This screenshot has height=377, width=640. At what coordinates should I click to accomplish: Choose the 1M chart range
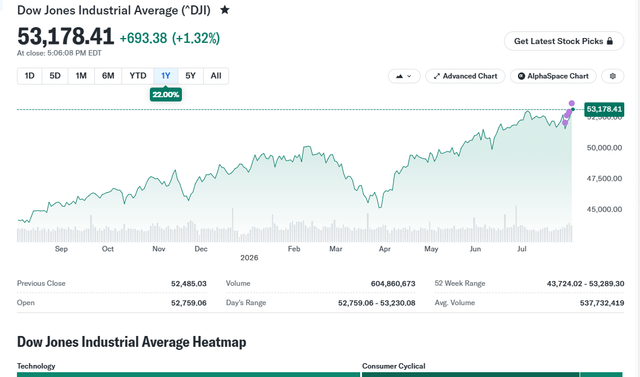click(x=81, y=76)
